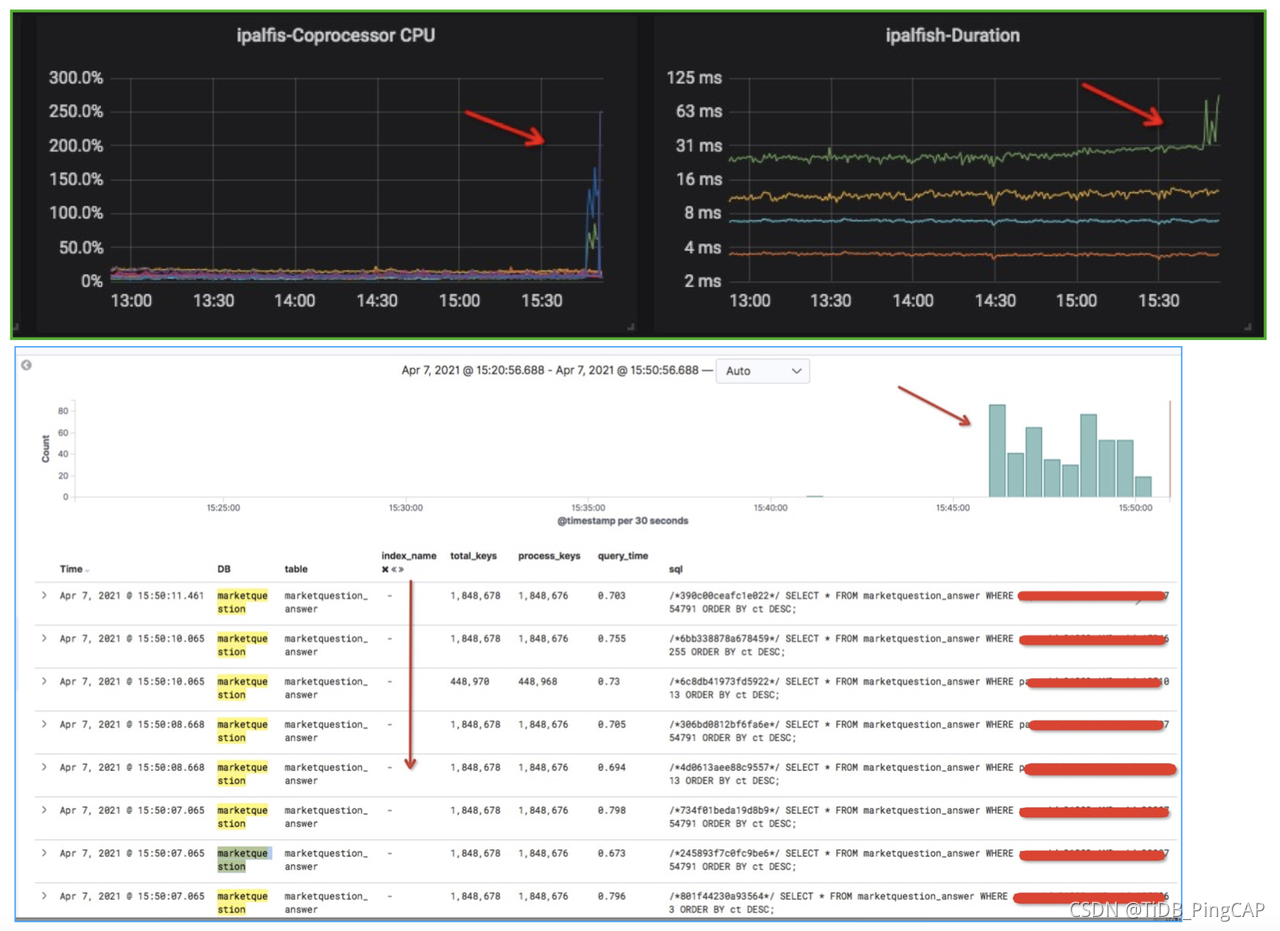Click the sql column header
The width and height of the screenshot is (1280, 931).
(x=675, y=569)
